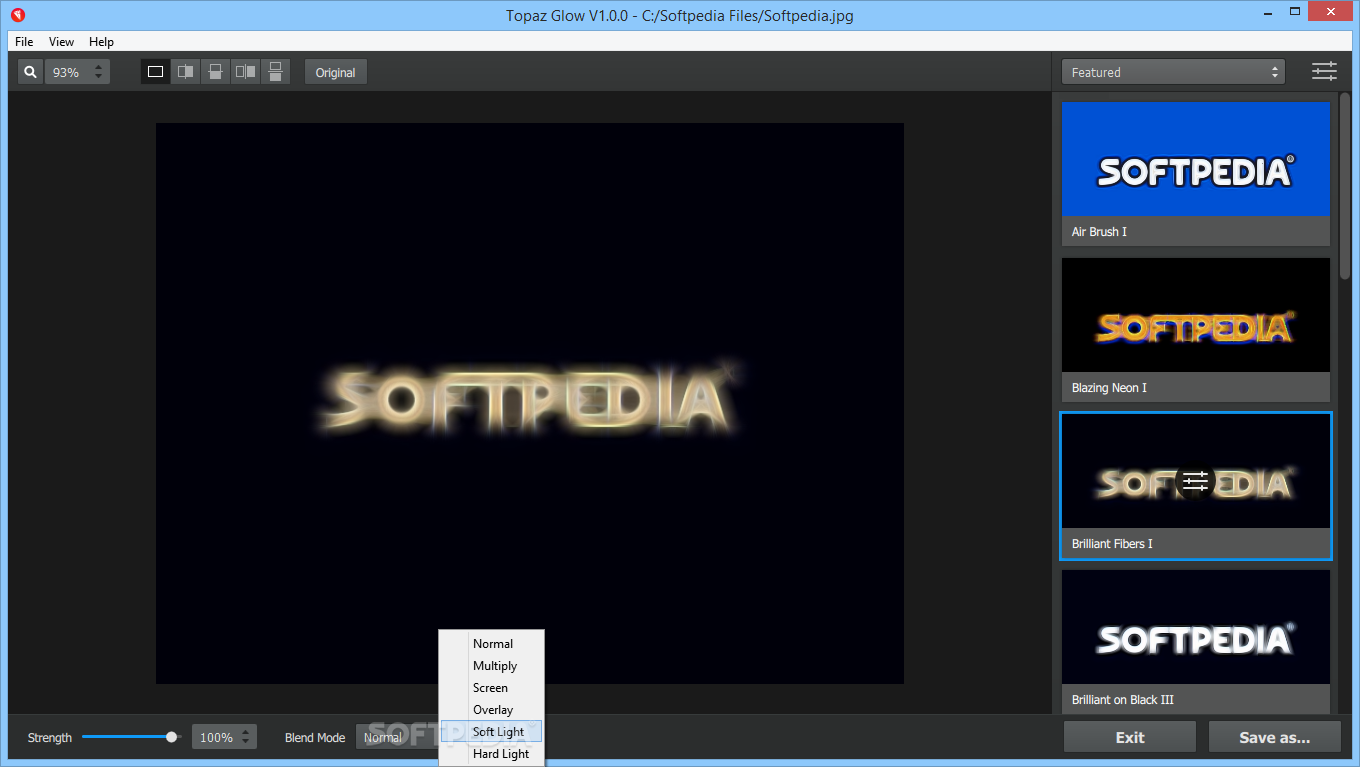Click the Save as... button
1360x767 pixels.
[x=1275, y=737]
